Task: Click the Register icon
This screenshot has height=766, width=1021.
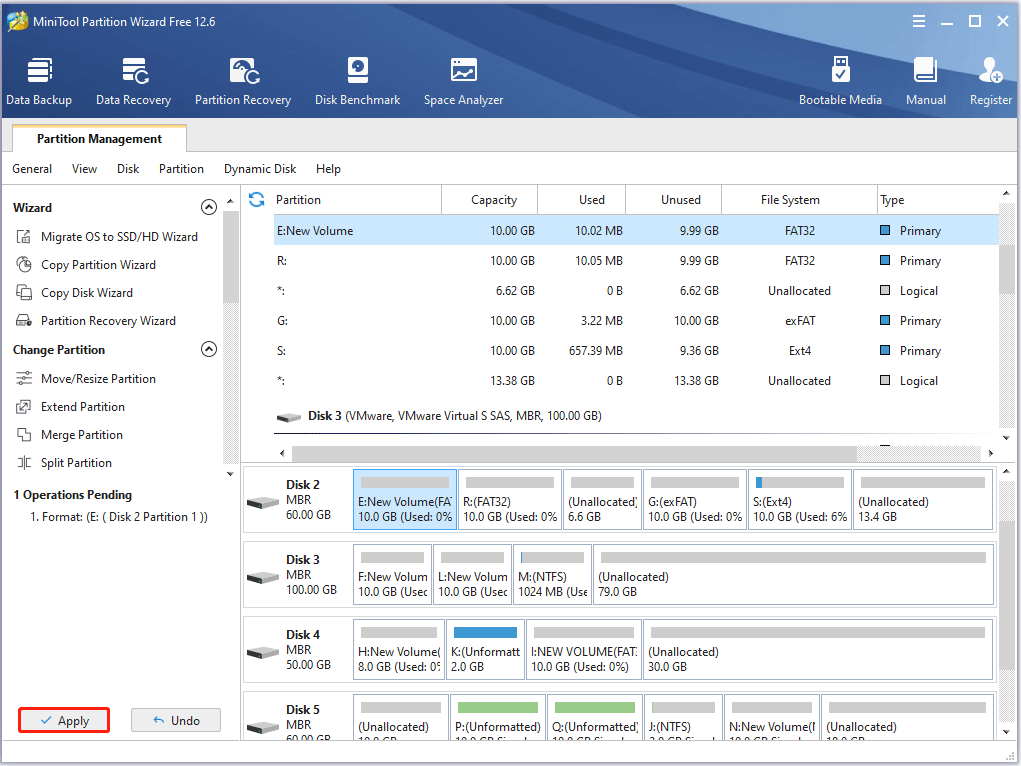Action: click(x=990, y=81)
